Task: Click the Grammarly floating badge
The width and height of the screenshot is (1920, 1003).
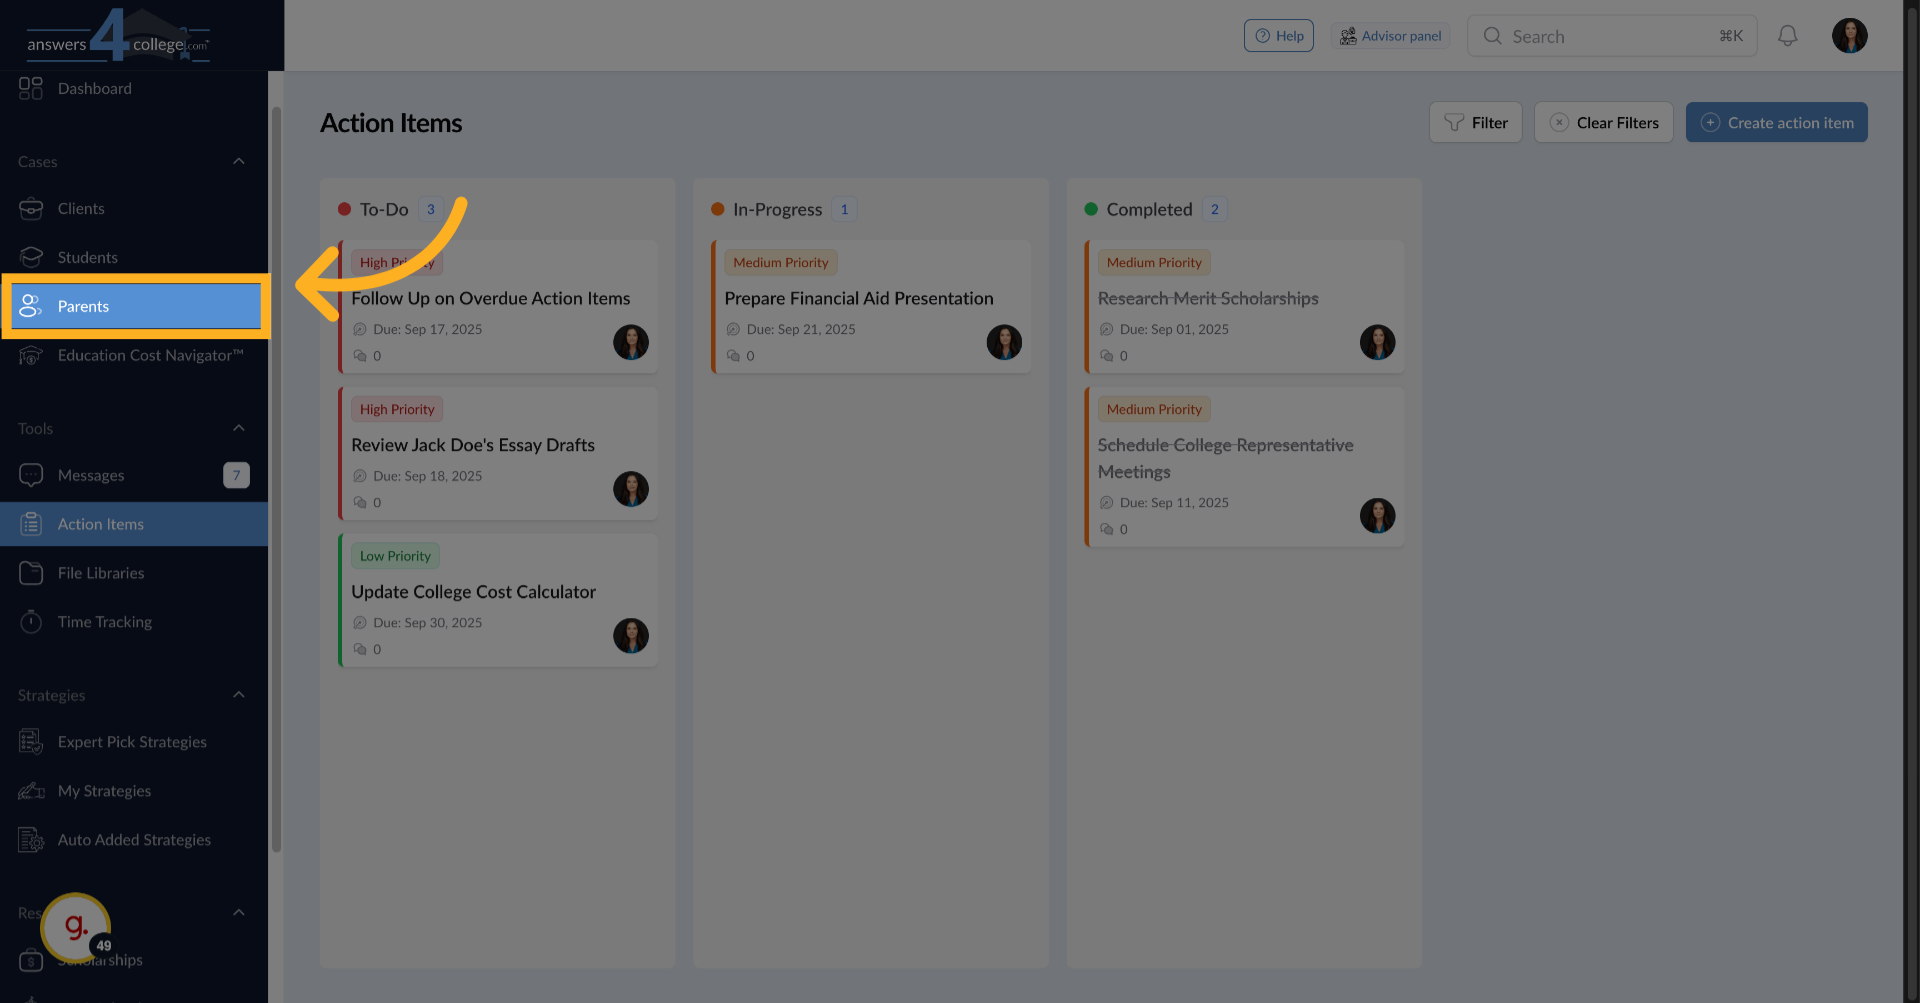Action: pos(76,927)
